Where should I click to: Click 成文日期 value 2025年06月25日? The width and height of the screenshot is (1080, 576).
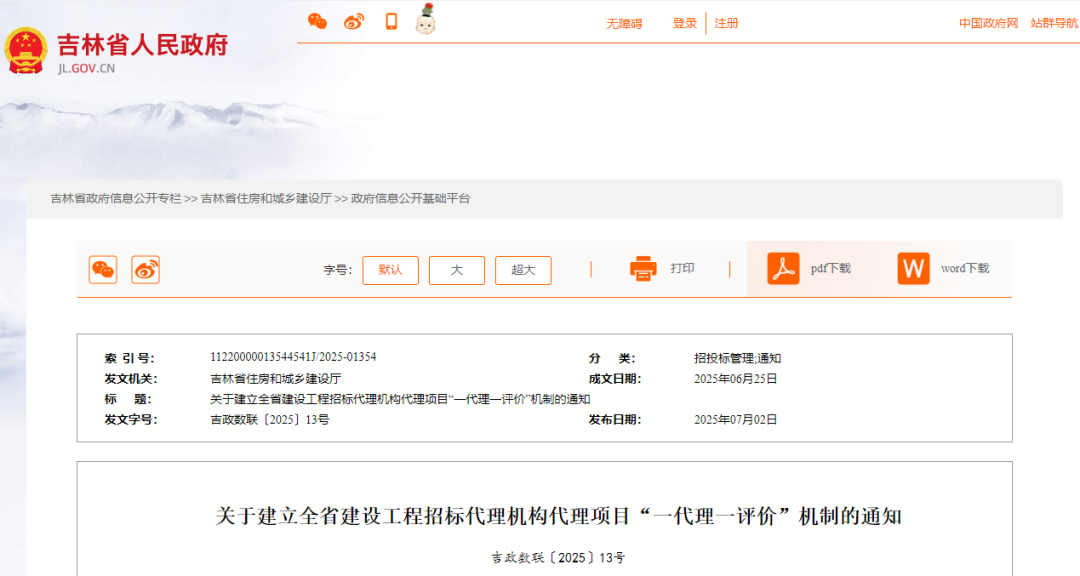pyautogui.click(x=736, y=378)
